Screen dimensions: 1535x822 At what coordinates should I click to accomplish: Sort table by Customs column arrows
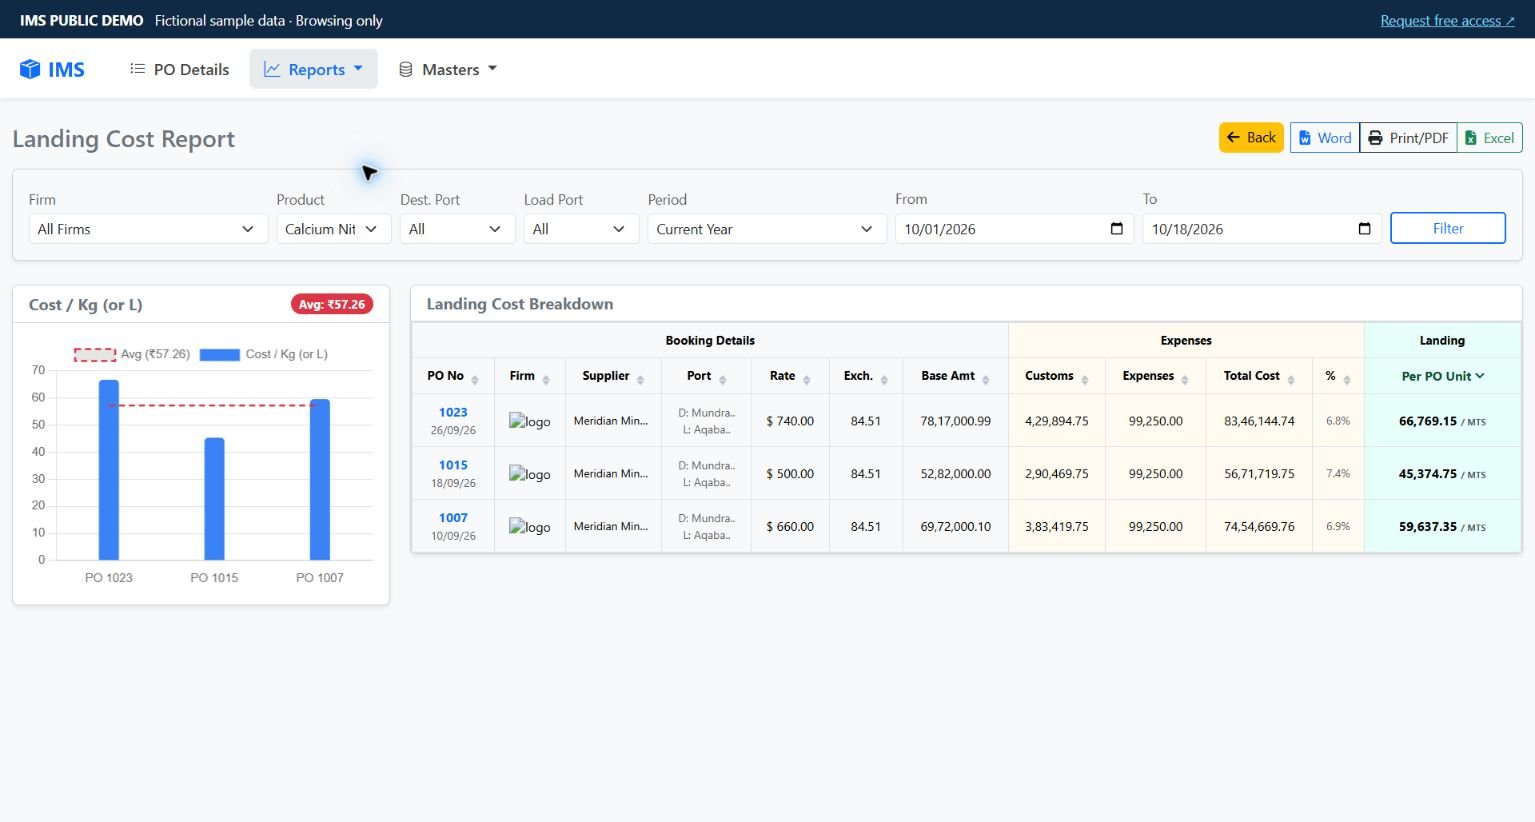[1084, 378]
